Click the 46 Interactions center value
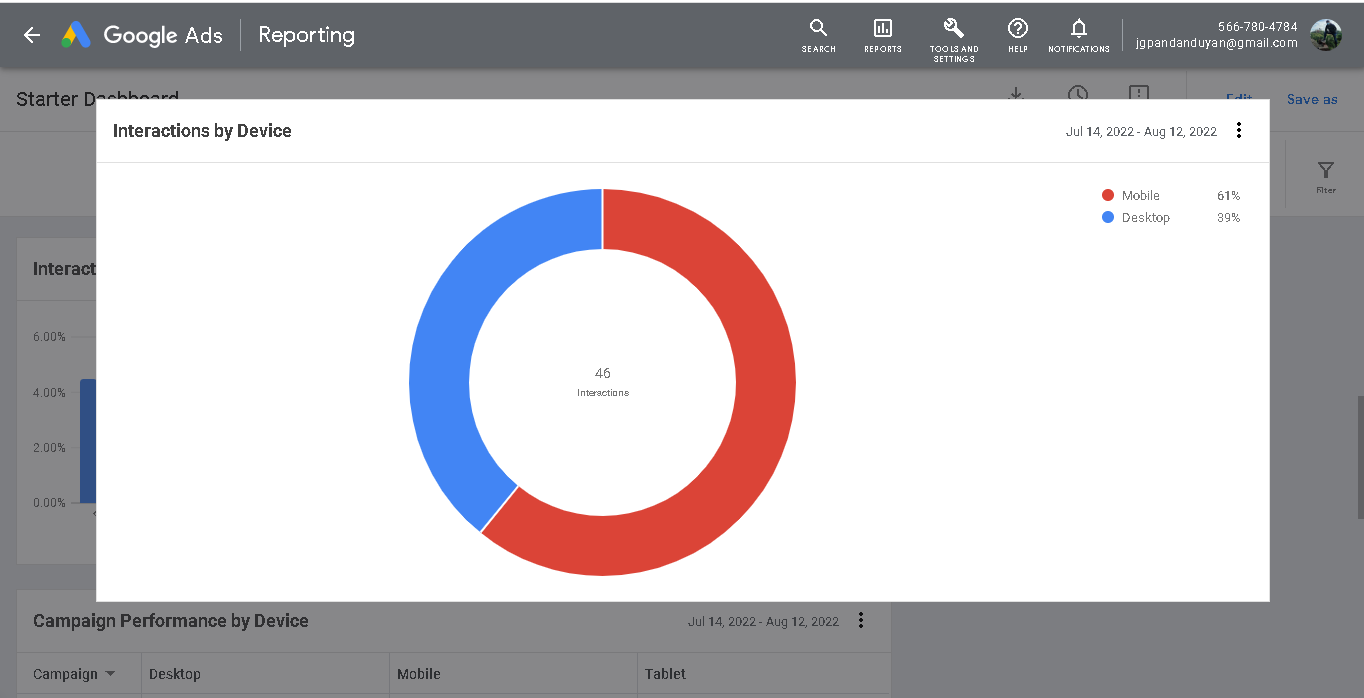Viewport: 1364px width, 698px height. pyautogui.click(x=603, y=381)
